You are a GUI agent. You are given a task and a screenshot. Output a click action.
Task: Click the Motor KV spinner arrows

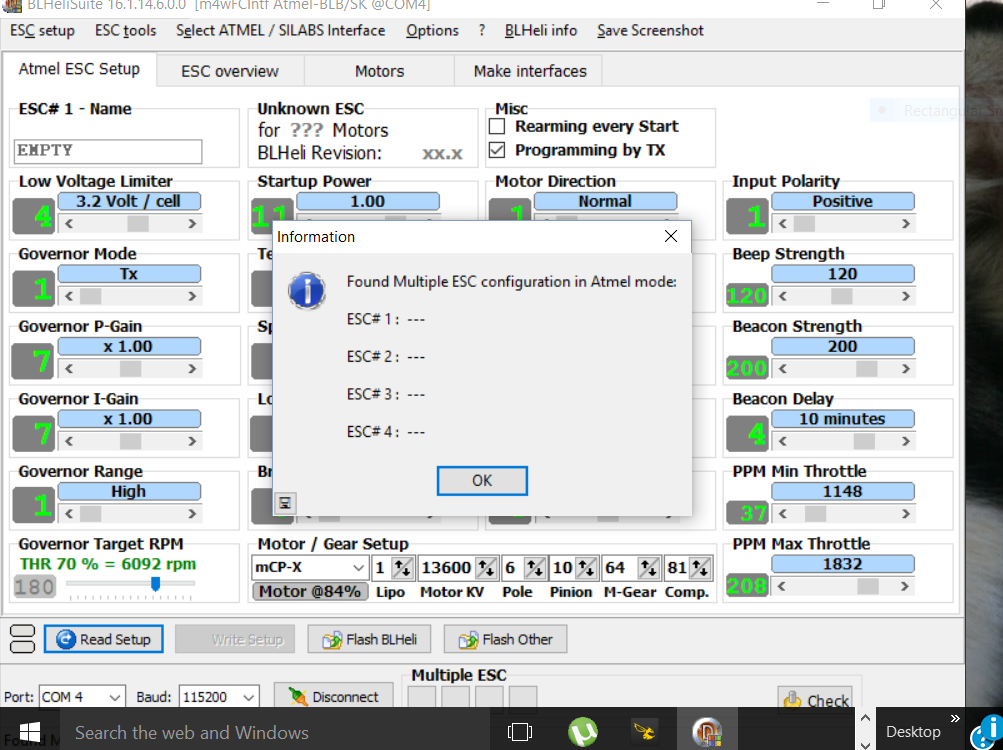pyautogui.click(x=486, y=567)
